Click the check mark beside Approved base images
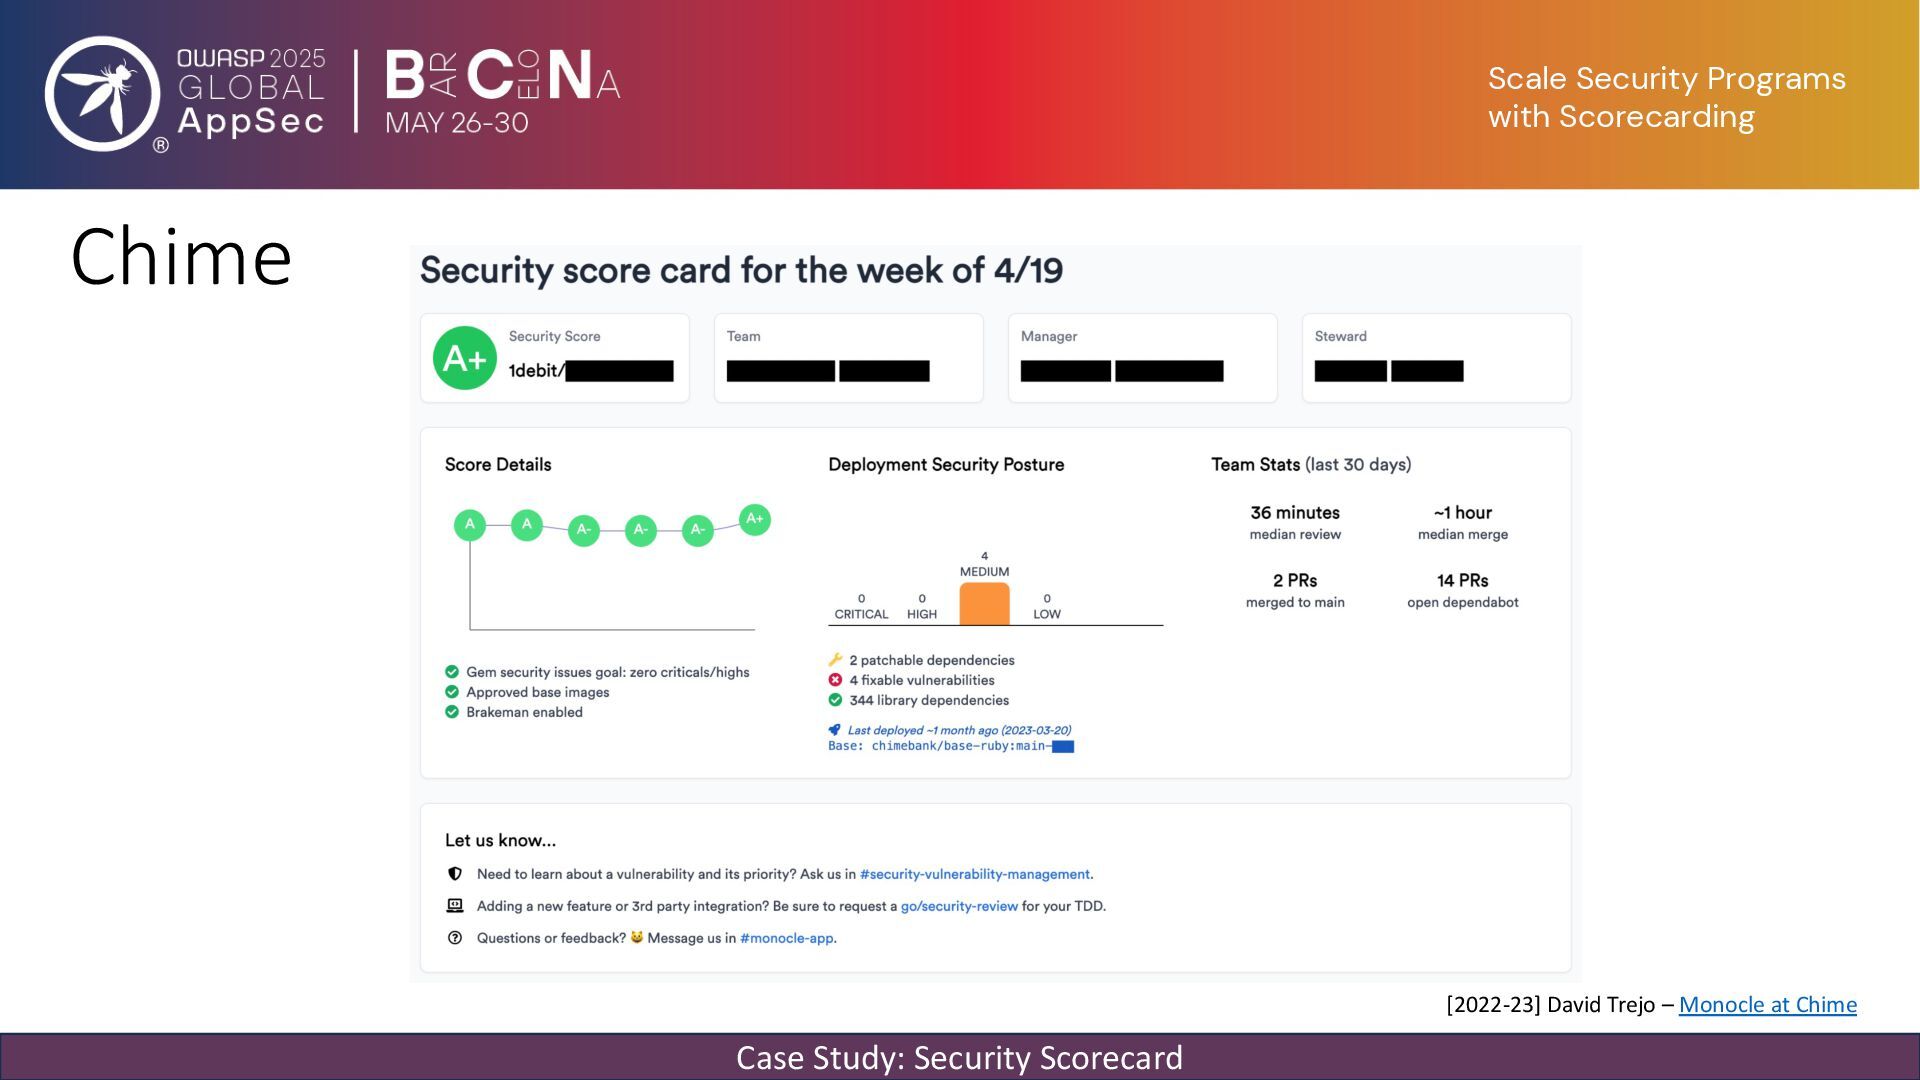This screenshot has height=1080, width=1920. pyautogui.click(x=452, y=692)
